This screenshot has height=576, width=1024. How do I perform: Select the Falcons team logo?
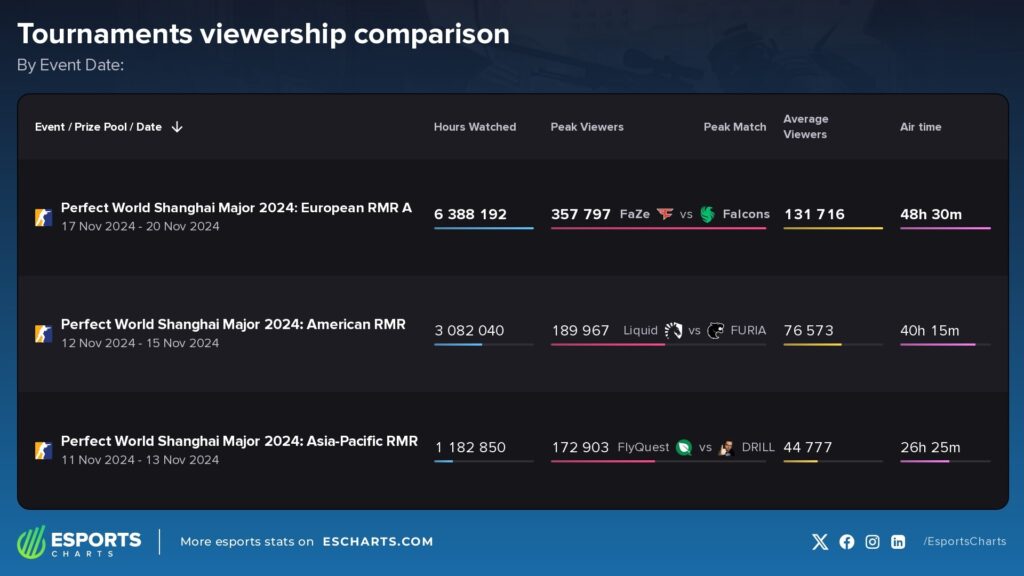pyautogui.click(x=707, y=214)
